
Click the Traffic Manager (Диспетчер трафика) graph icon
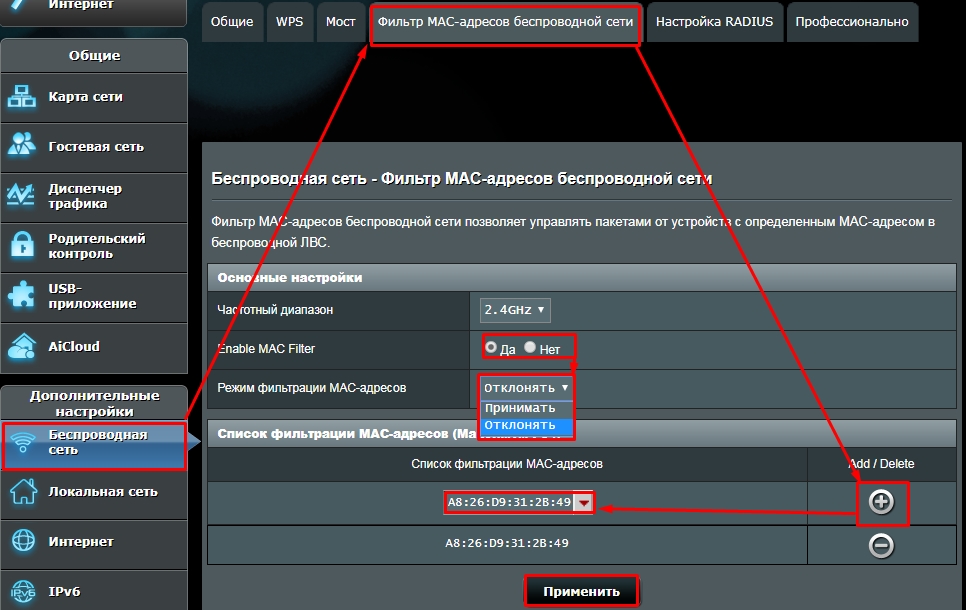pos(22,196)
